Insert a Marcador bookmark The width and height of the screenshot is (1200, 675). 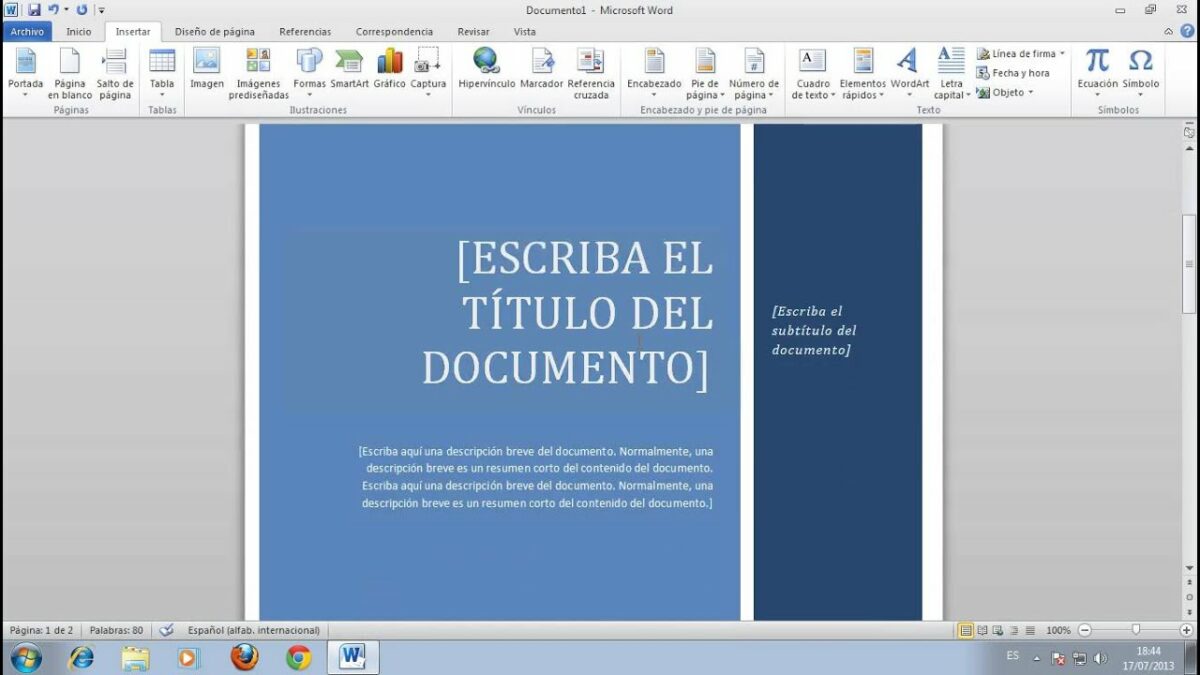[x=542, y=64]
